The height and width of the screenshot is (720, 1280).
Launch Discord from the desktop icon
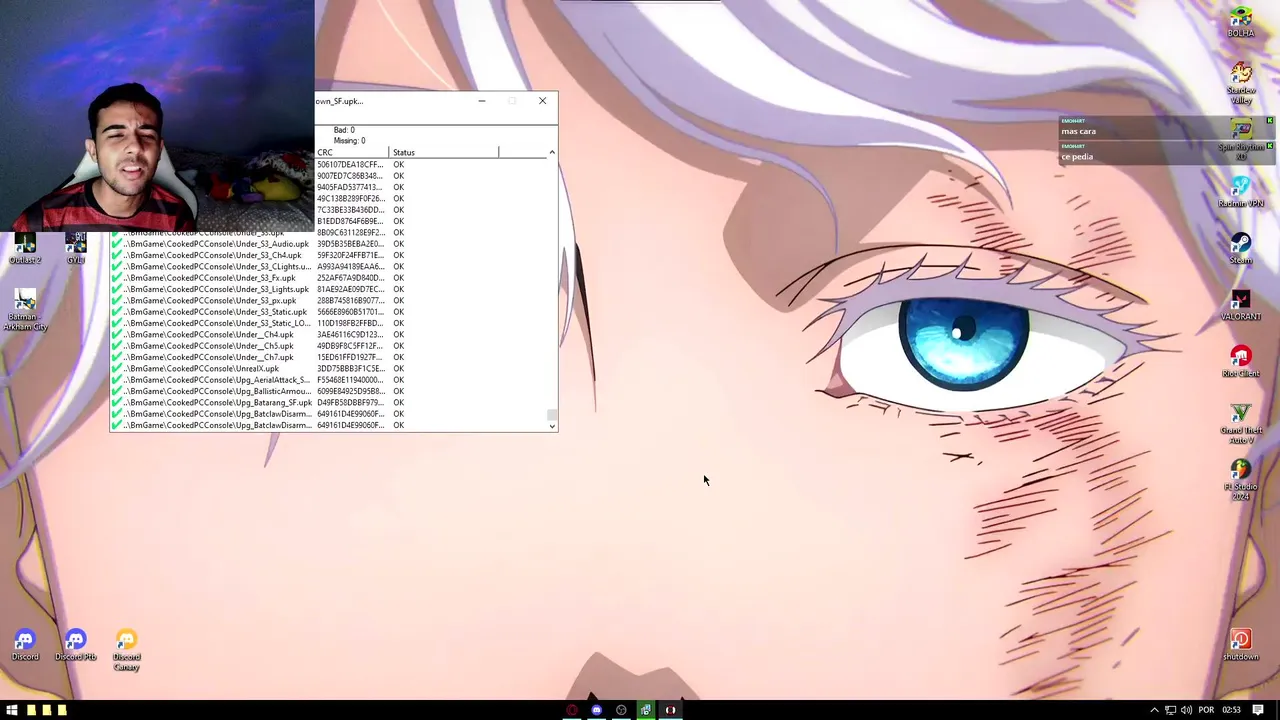(25, 645)
